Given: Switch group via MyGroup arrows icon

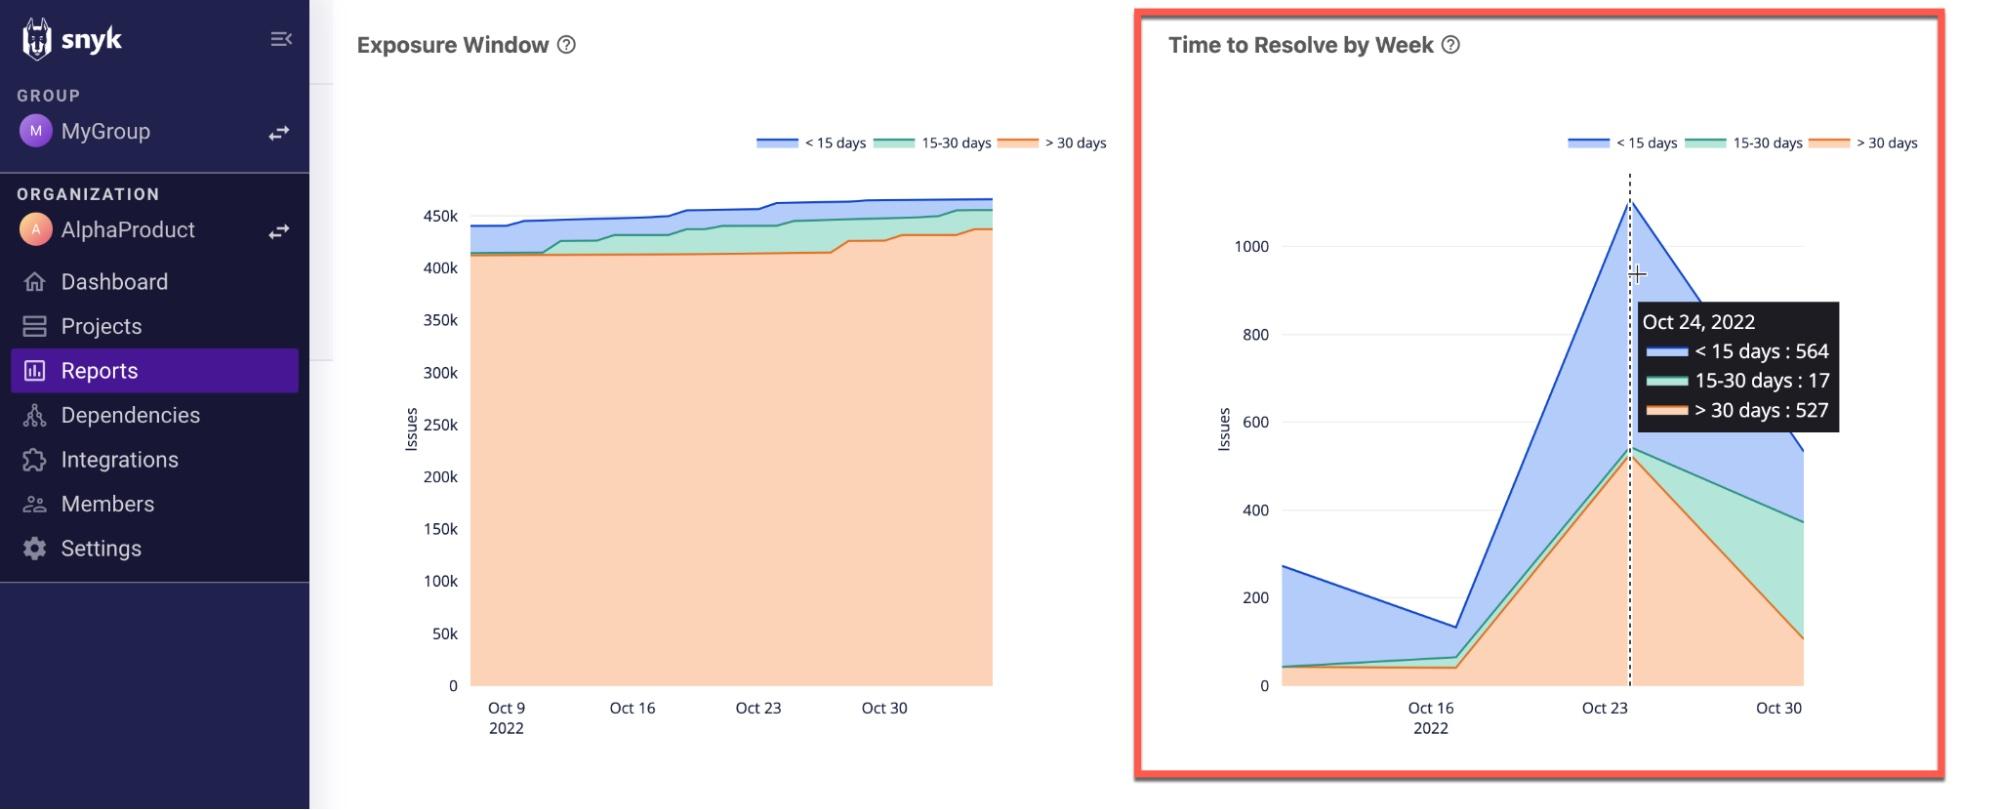Looking at the screenshot, I should [x=279, y=132].
